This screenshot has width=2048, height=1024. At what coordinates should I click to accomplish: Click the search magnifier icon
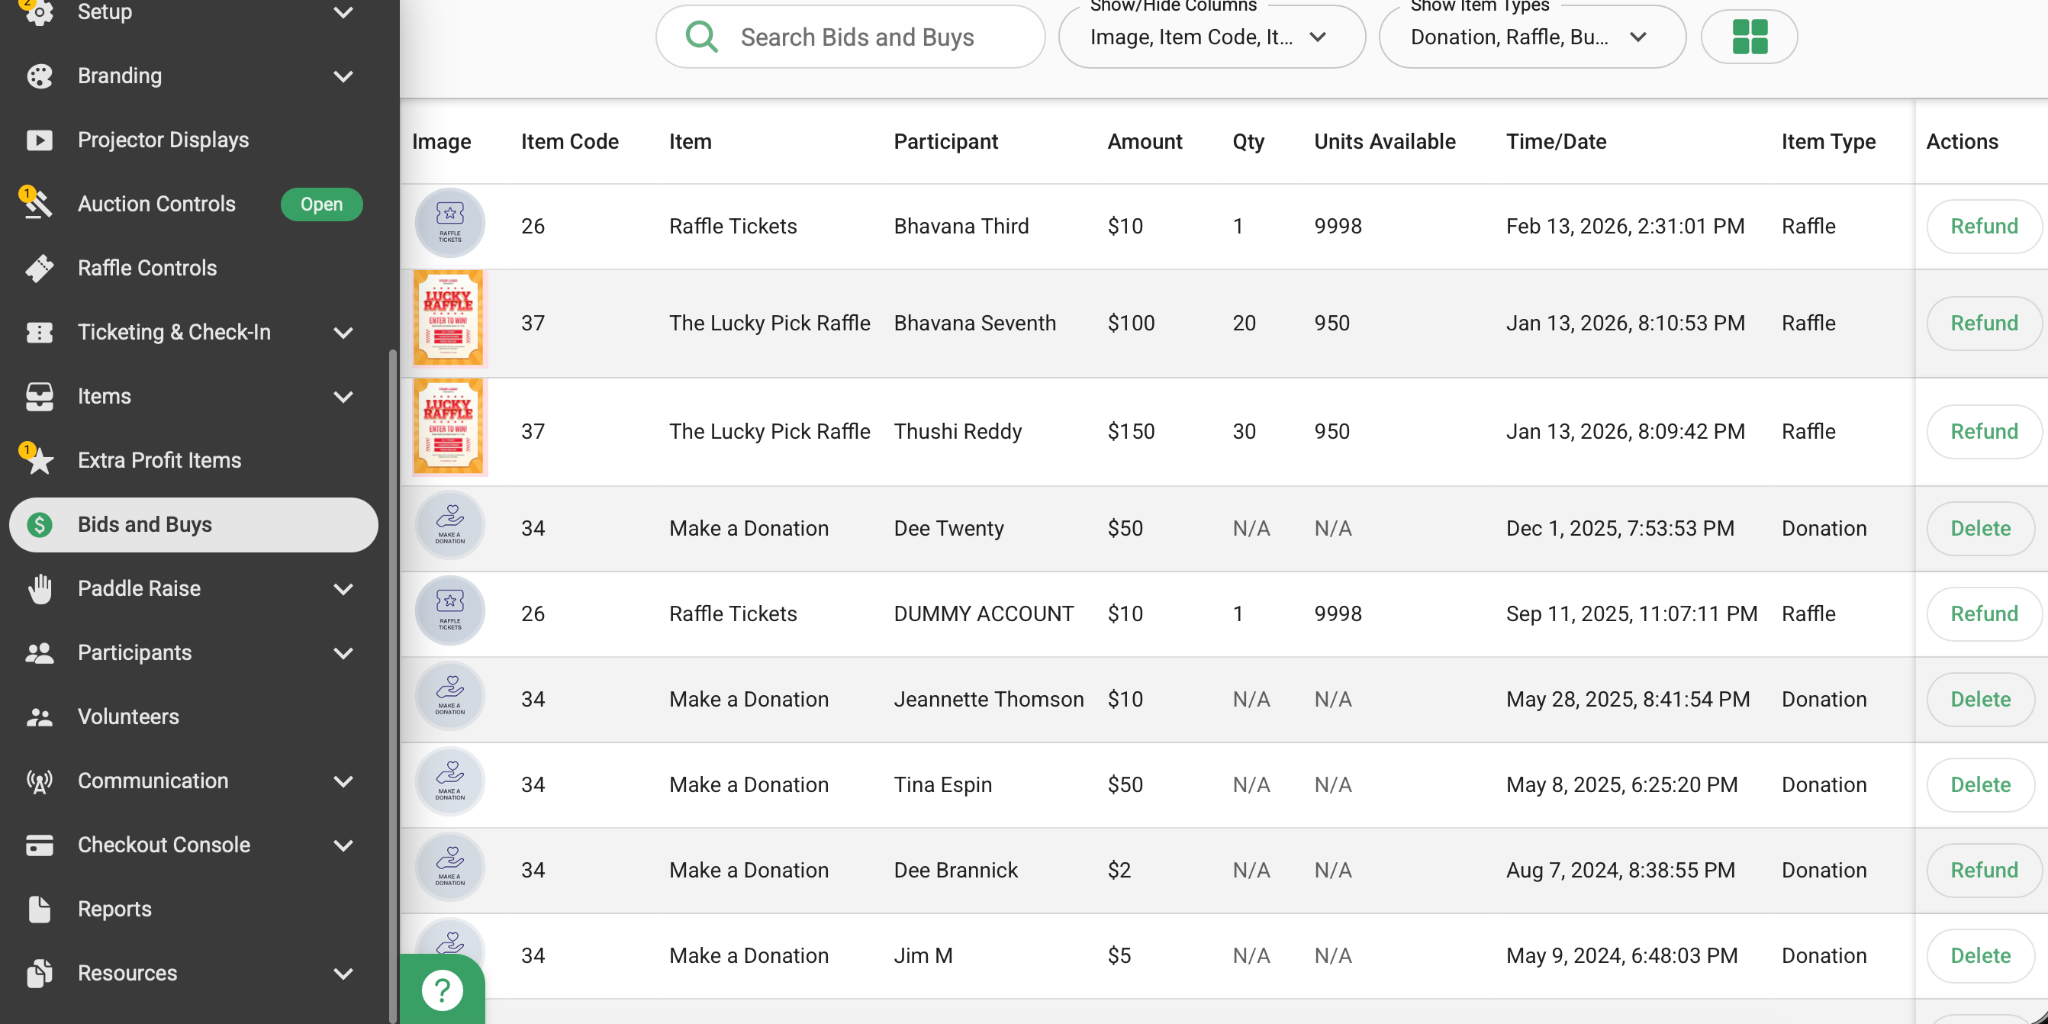tap(702, 37)
